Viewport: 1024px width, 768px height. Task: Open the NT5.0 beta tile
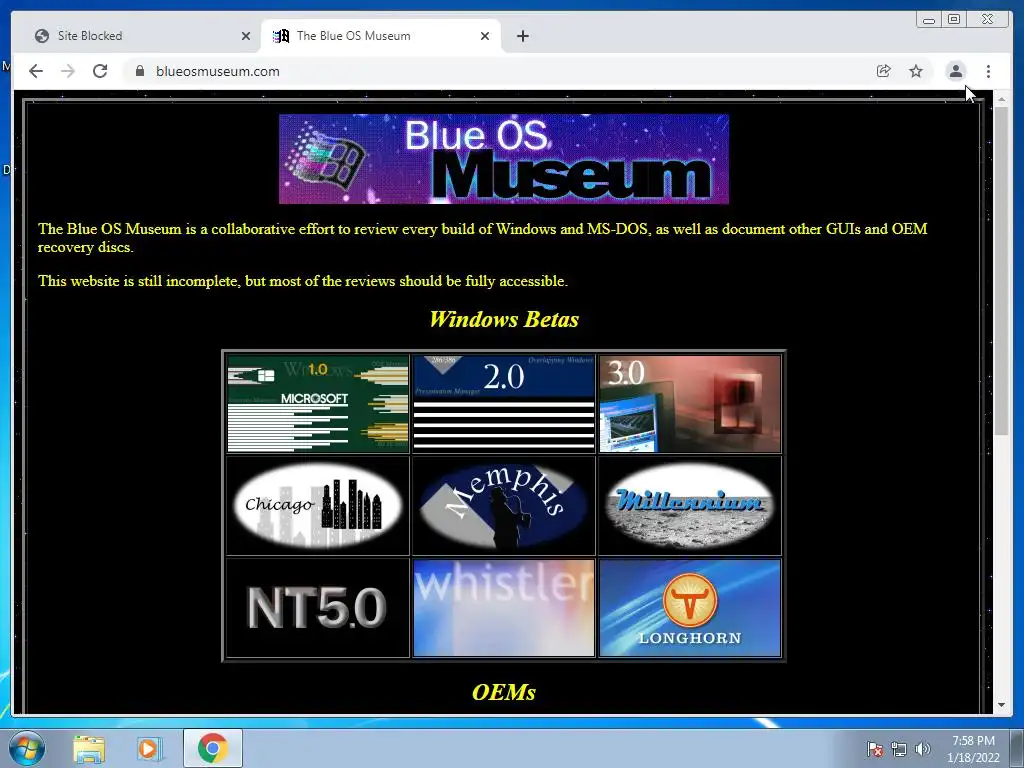(317, 607)
